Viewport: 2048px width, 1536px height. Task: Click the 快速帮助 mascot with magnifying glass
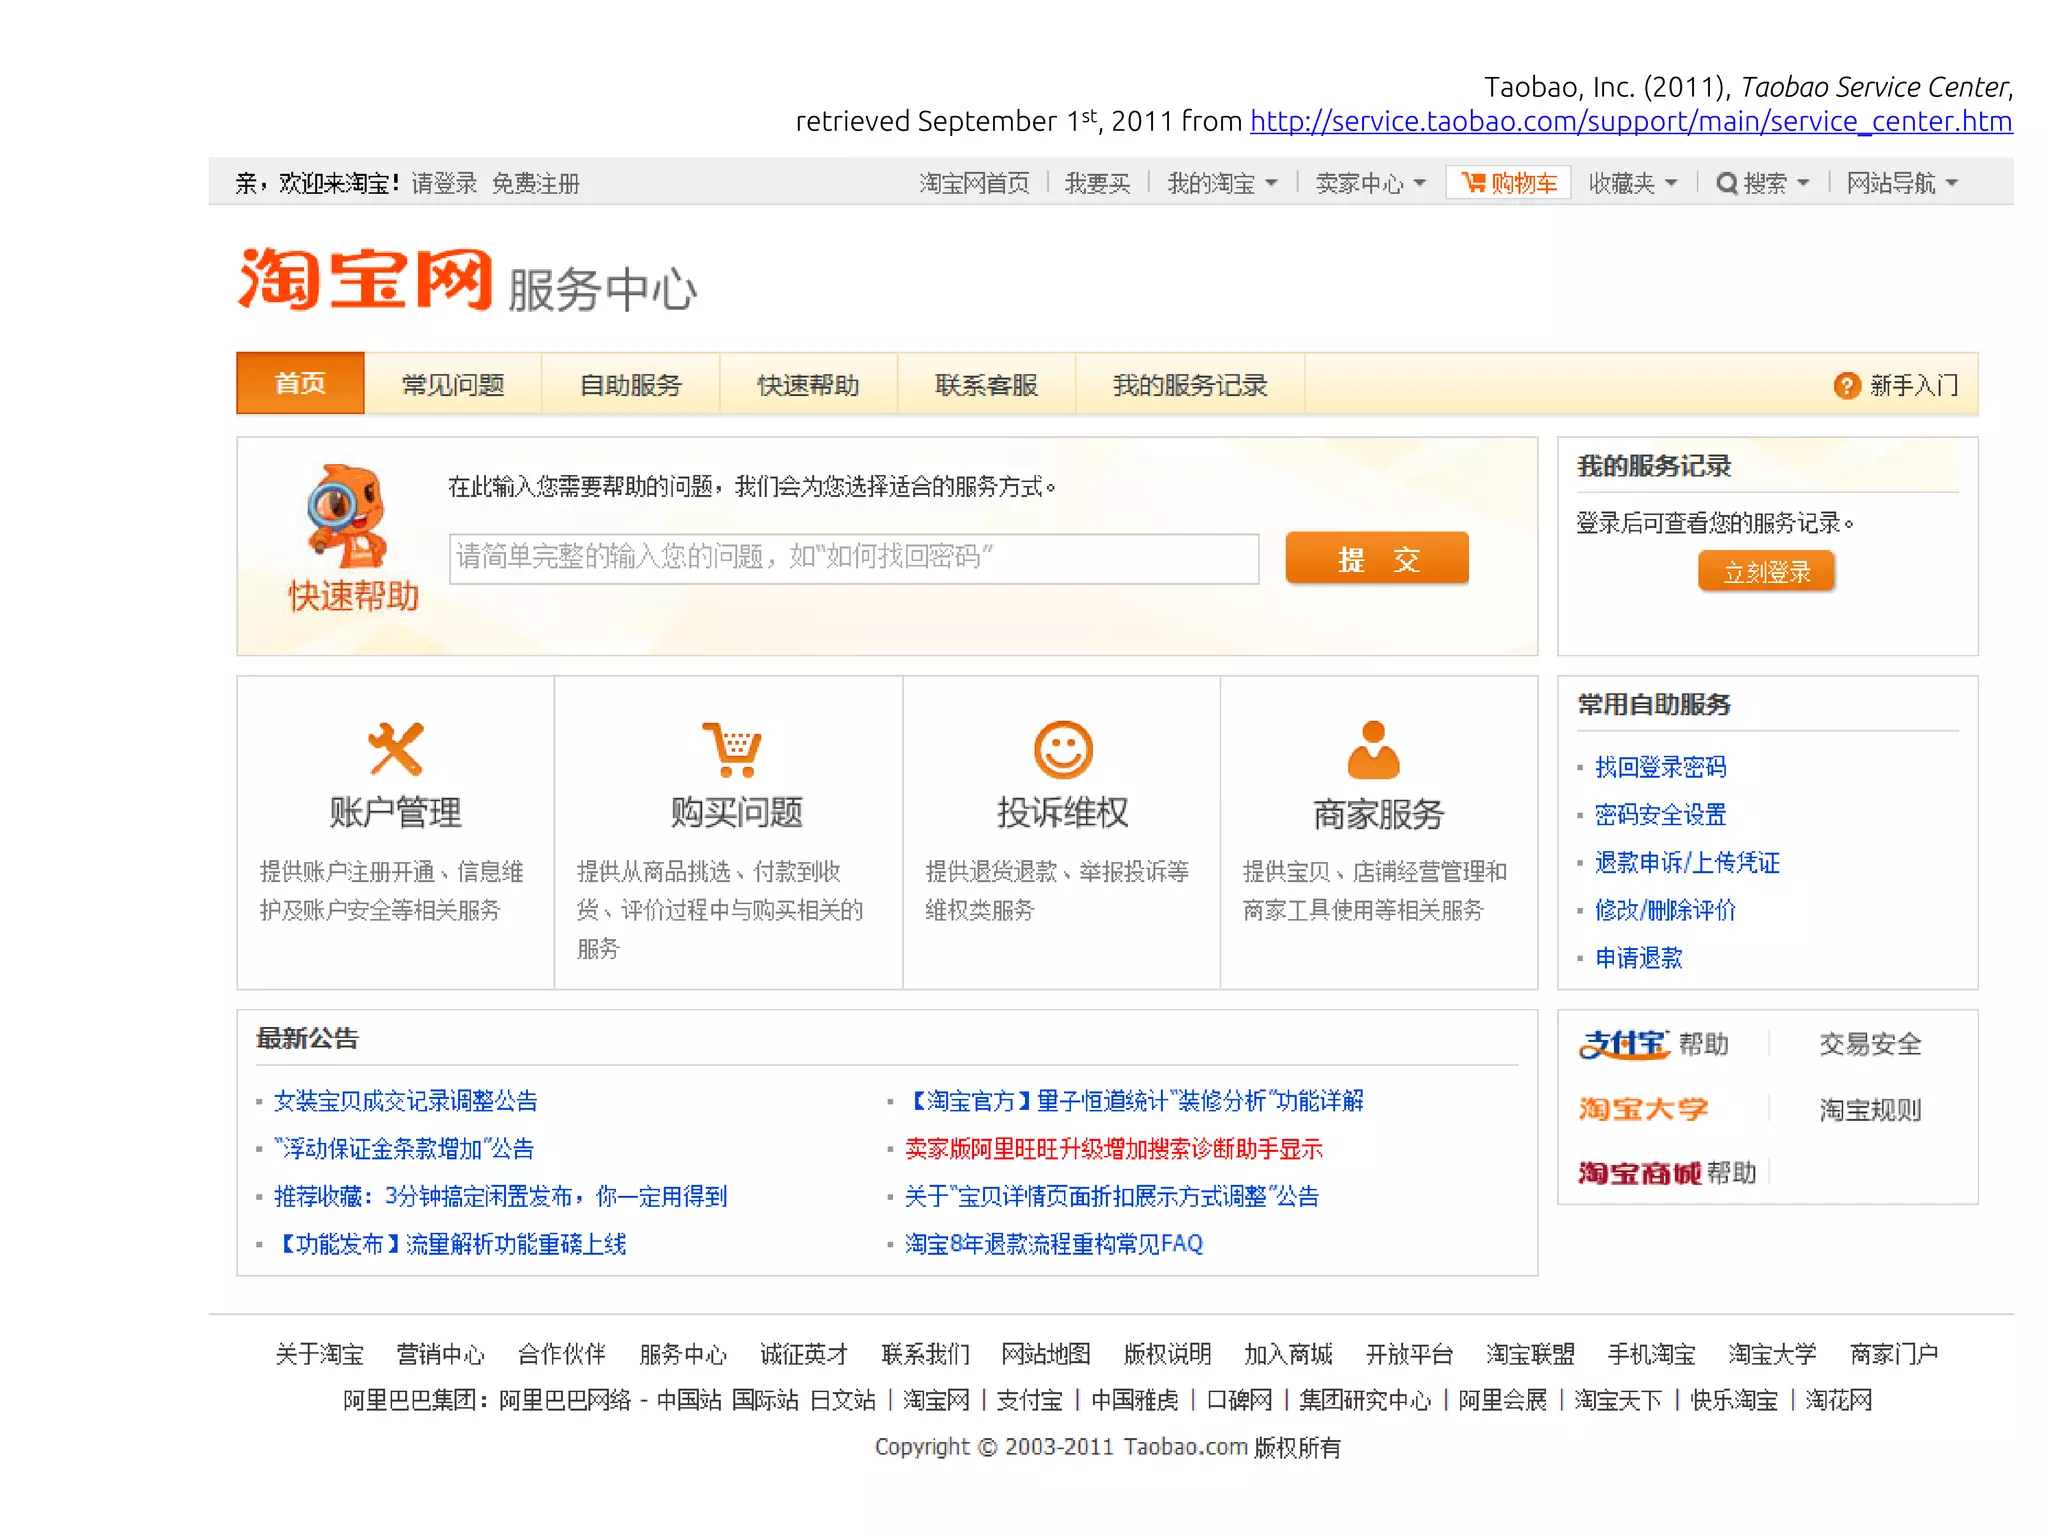pos(346,515)
